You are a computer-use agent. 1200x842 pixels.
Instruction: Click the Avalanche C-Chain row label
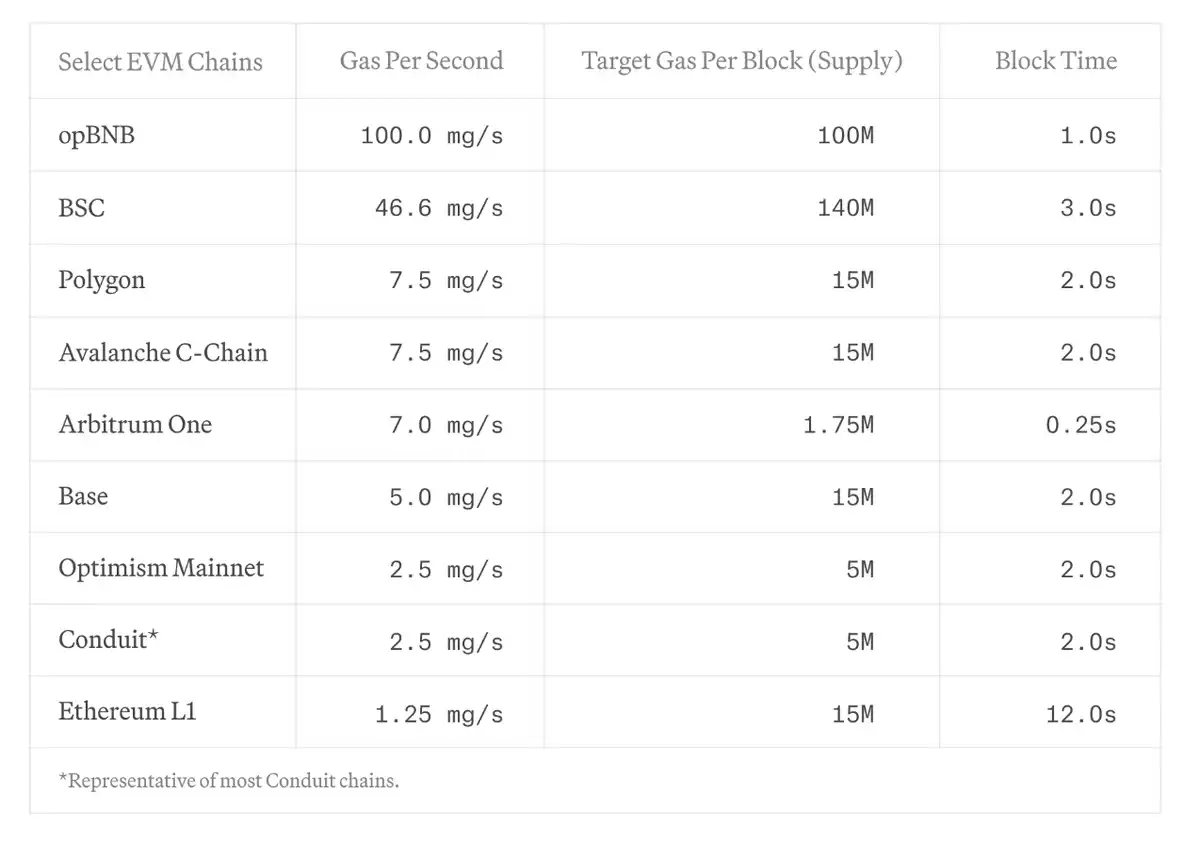tap(163, 352)
